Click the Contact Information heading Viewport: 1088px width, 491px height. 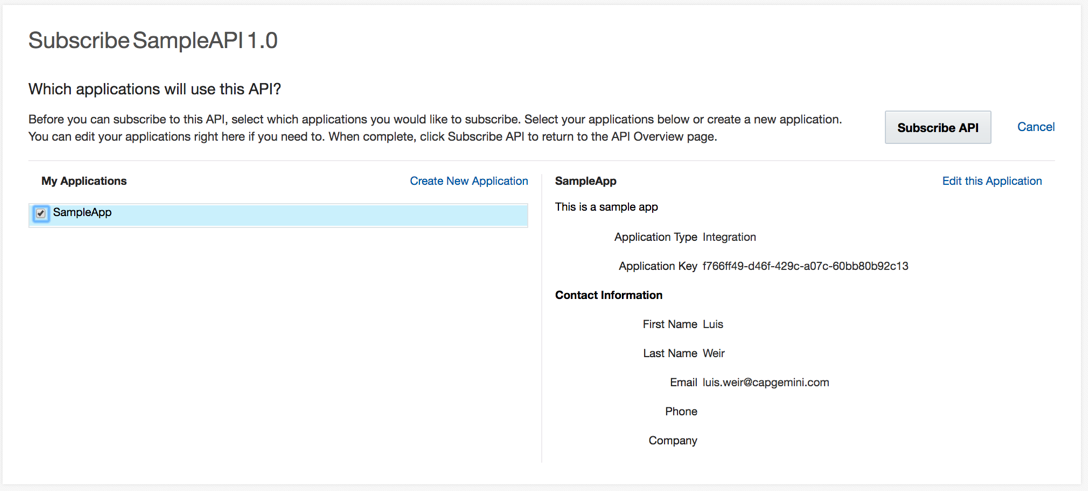point(609,295)
